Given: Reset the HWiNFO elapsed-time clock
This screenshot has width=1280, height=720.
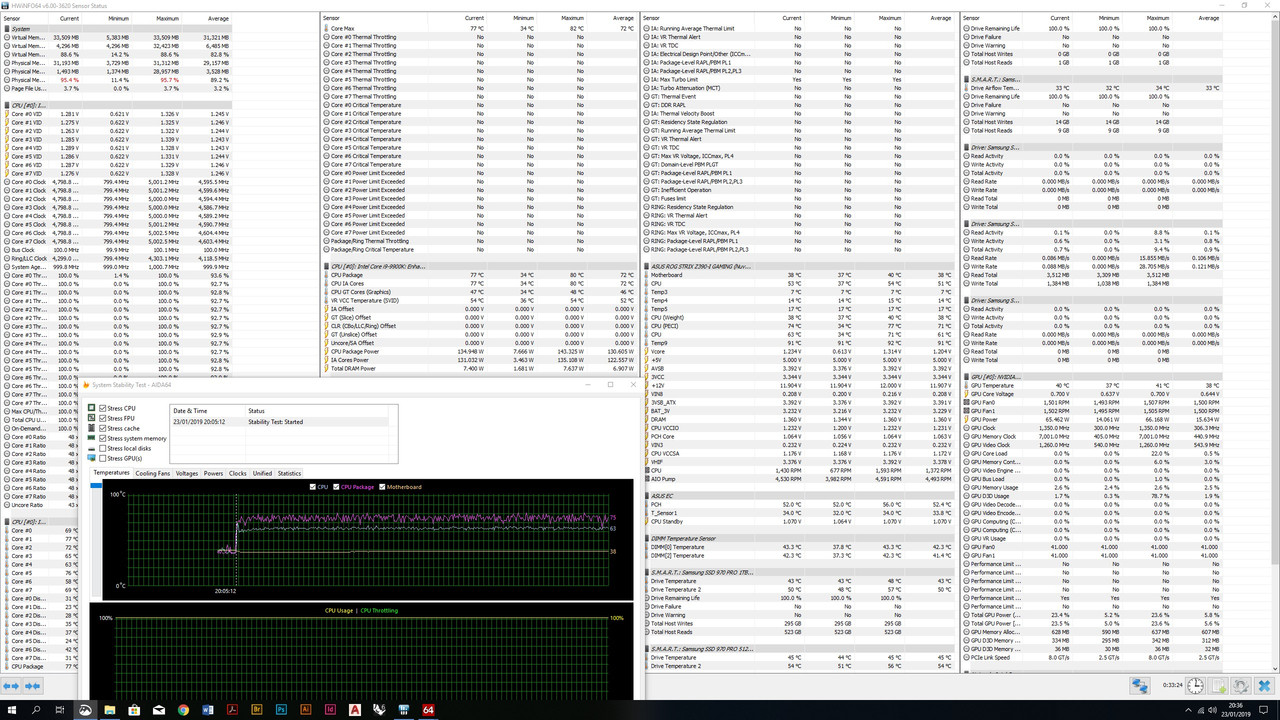Looking at the screenshot, I should point(1195,686).
